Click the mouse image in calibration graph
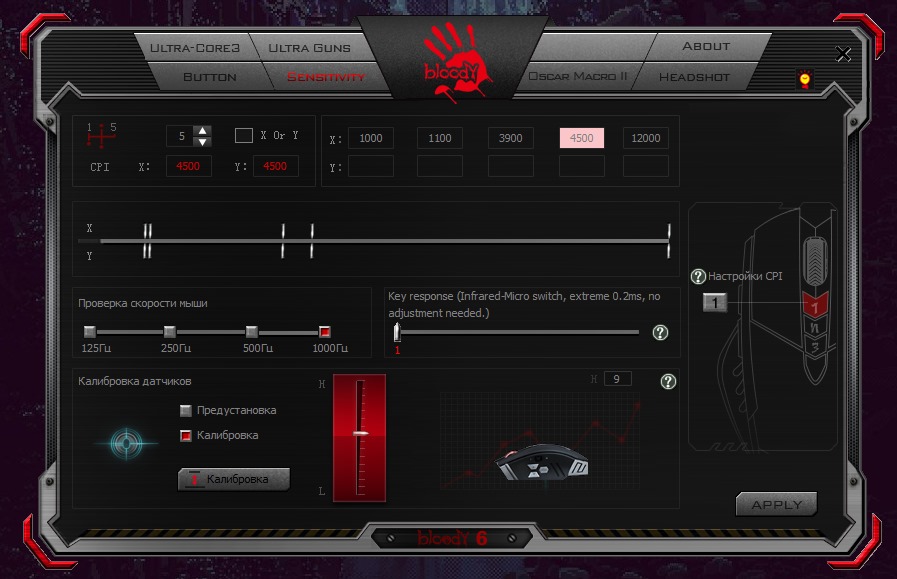This screenshot has height=579, width=897. (541, 462)
